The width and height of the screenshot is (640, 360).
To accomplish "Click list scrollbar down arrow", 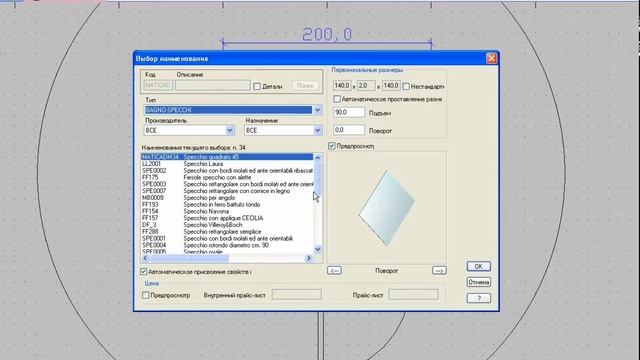I will tap(318, 249).
